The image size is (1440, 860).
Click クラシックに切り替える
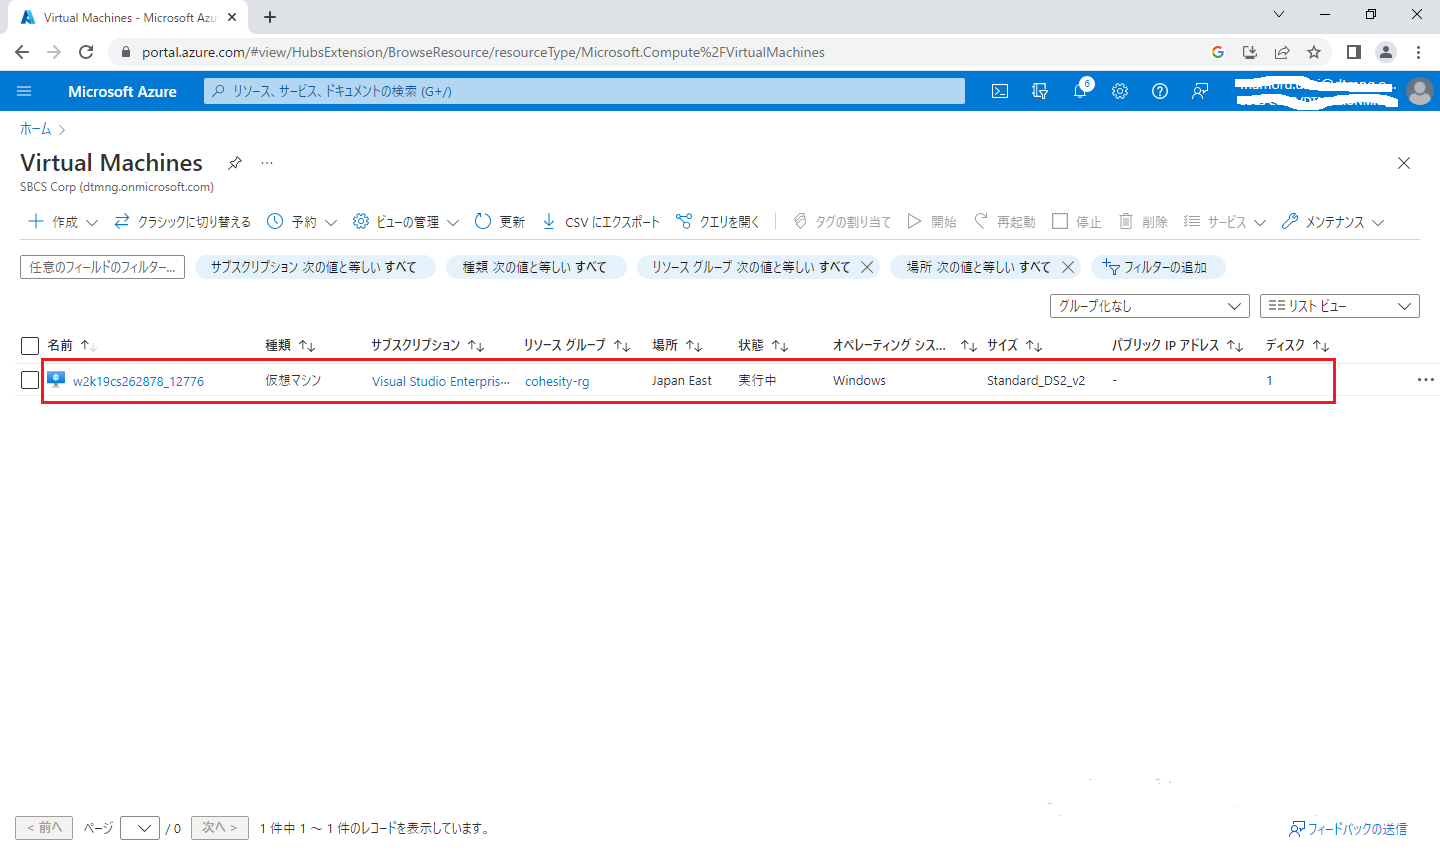(183, 222)
